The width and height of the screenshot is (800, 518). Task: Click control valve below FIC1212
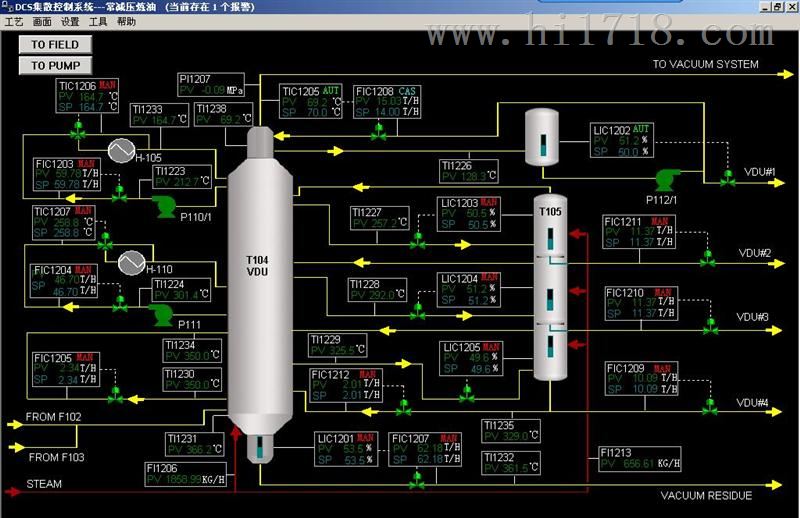pos(404,407)
